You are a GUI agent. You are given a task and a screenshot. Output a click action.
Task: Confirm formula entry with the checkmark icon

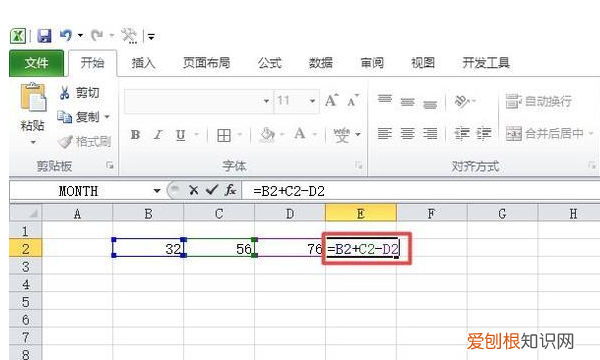point(212,190)
